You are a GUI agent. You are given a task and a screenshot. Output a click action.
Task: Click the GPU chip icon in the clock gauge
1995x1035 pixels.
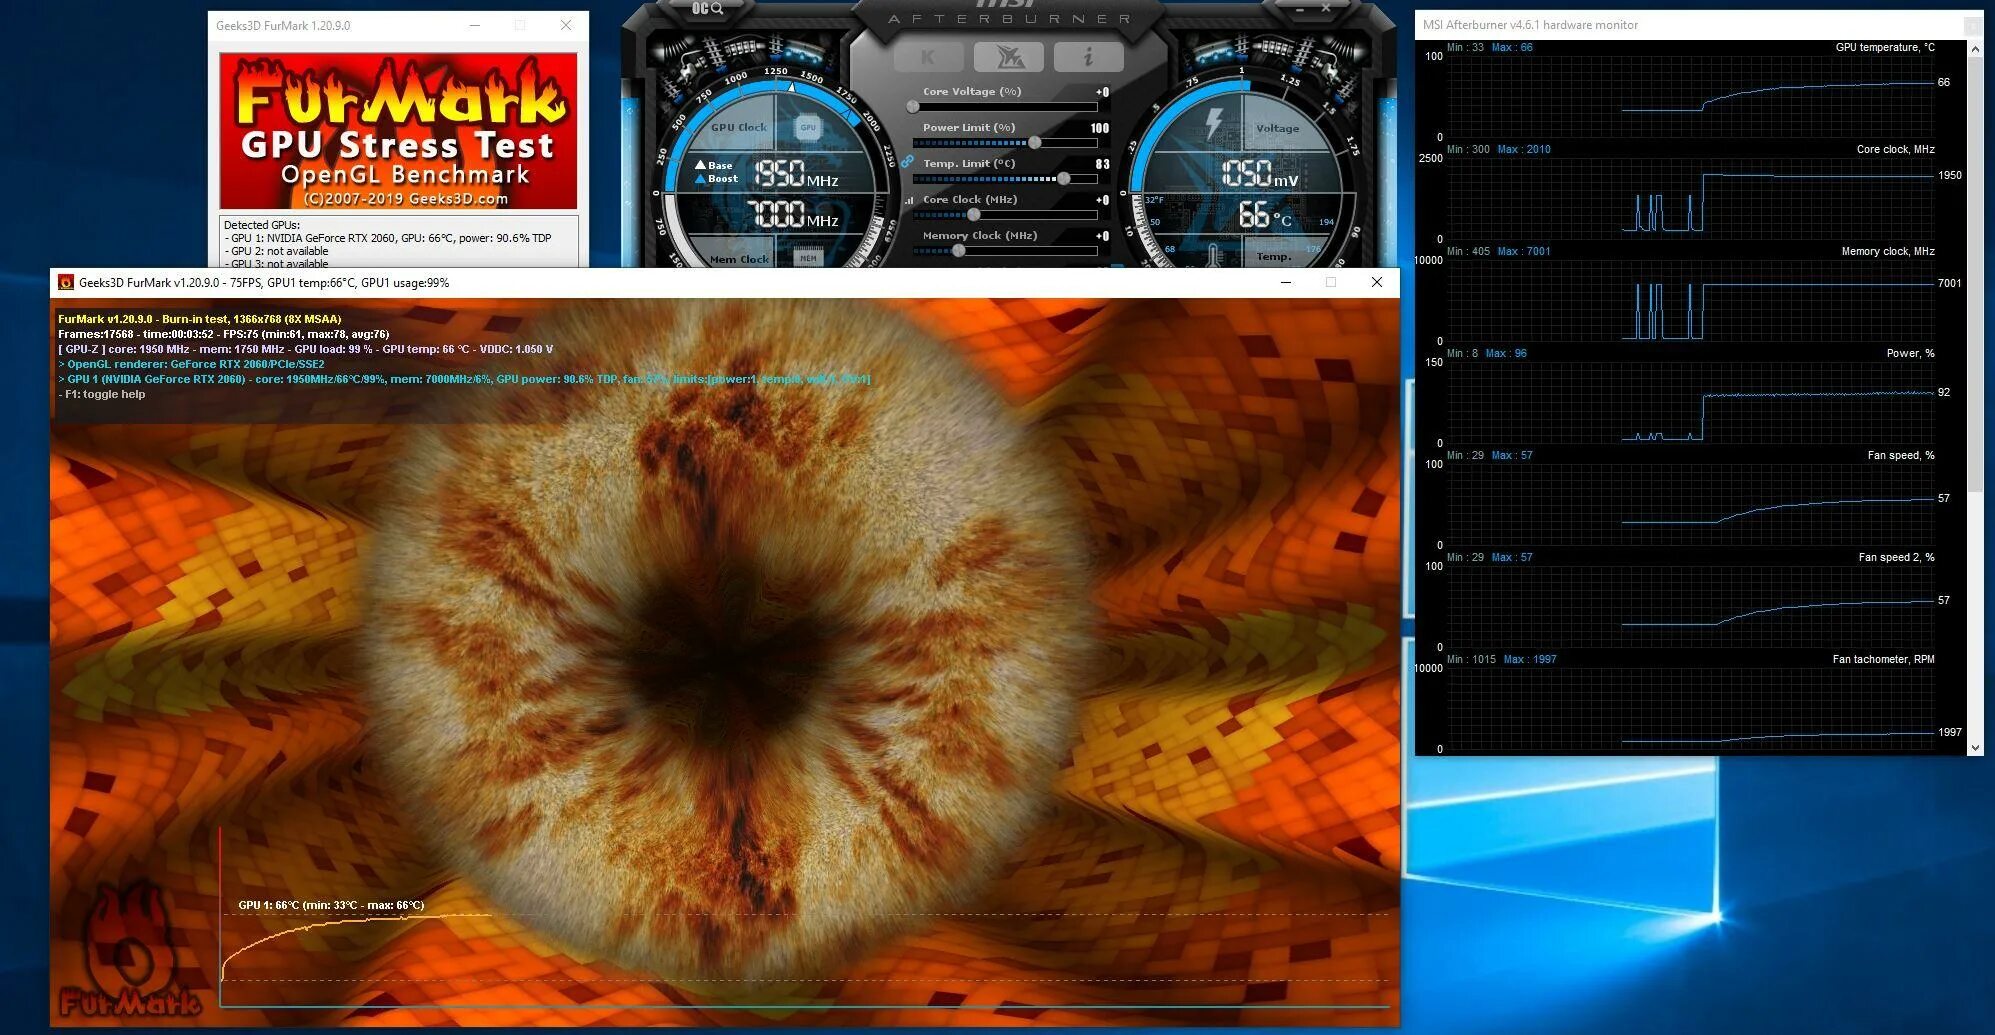808,127
